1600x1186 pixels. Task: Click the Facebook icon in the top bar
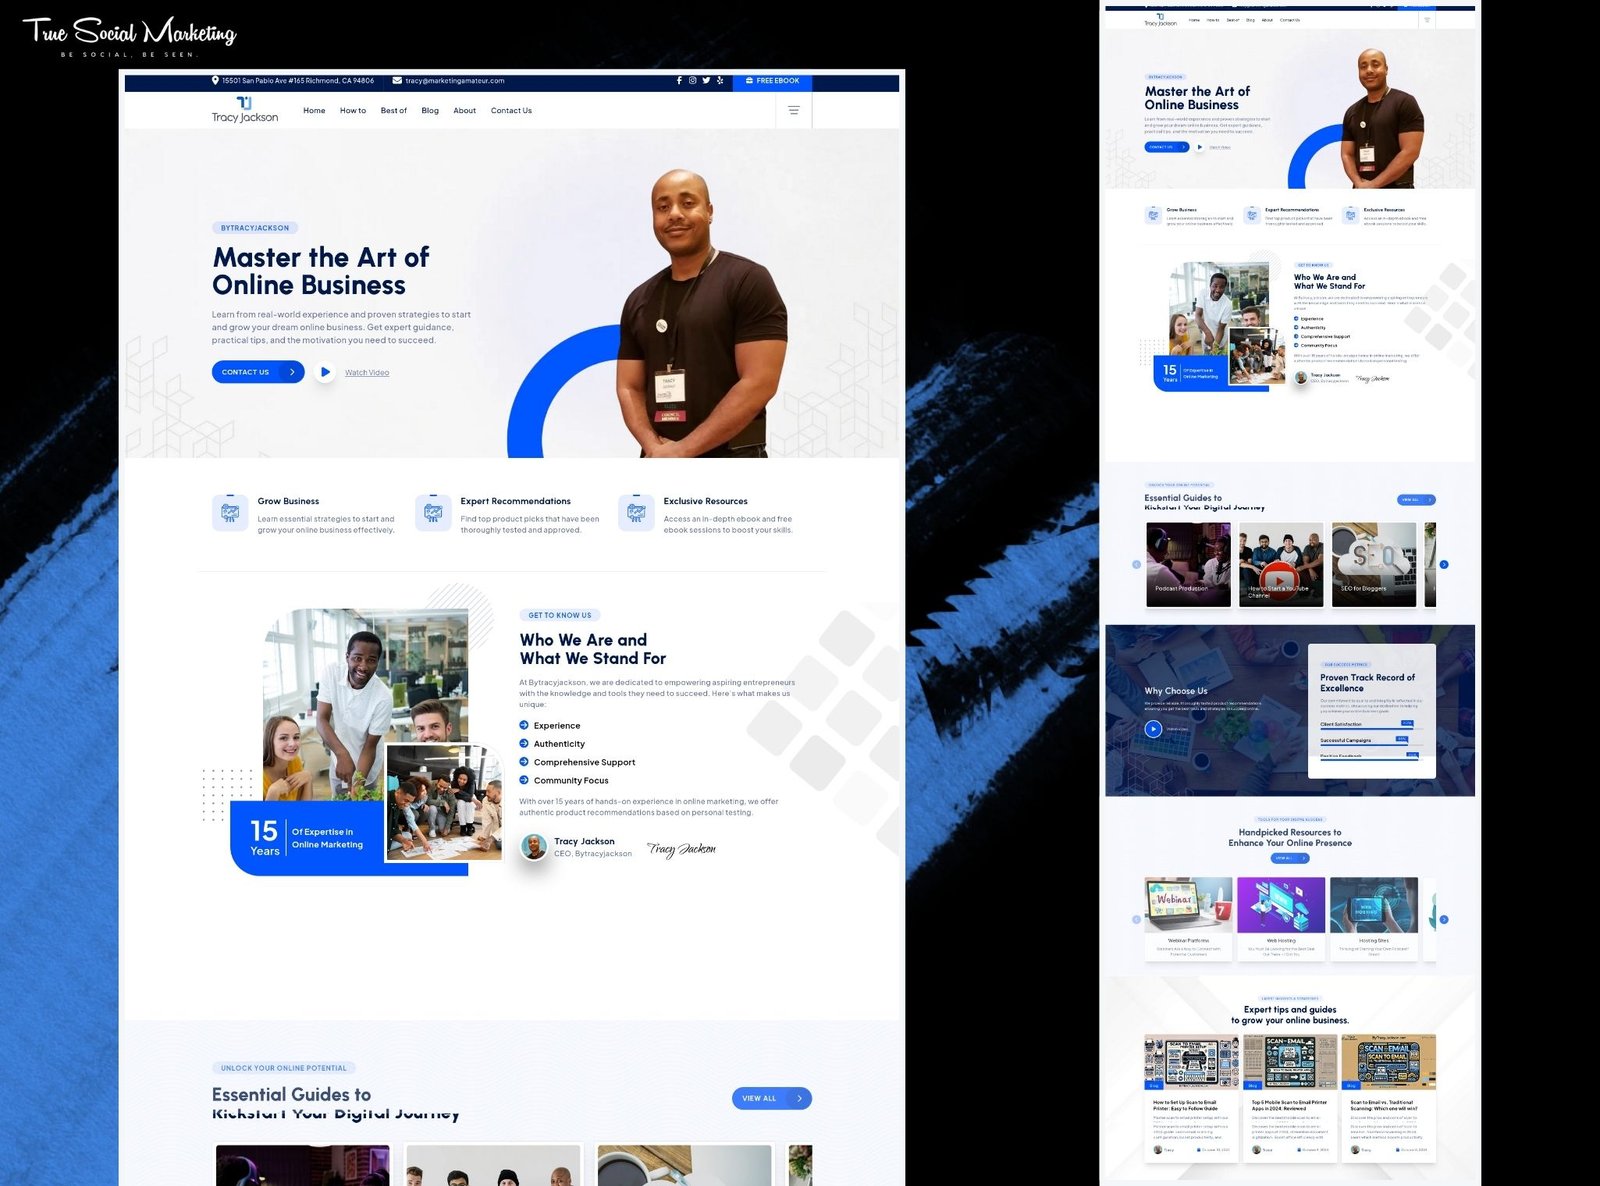(x=679, y=81)
